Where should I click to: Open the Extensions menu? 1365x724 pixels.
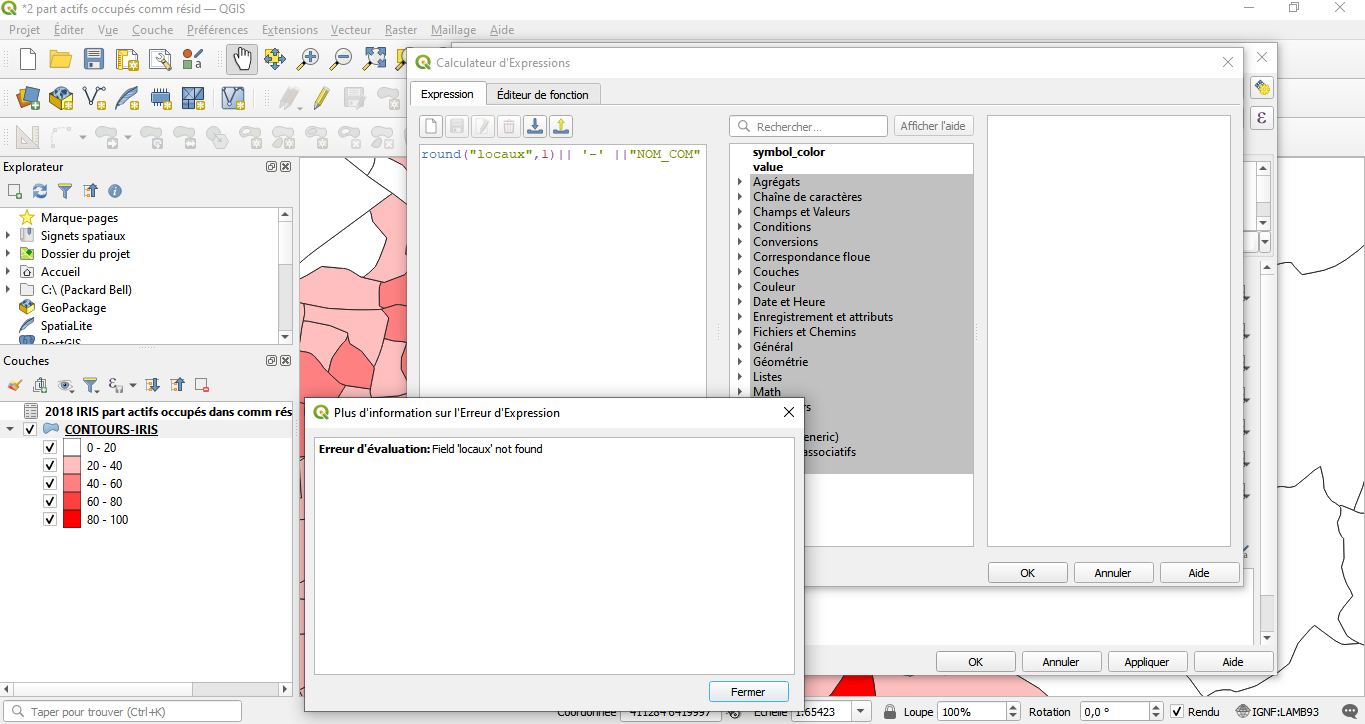[290, 30]
